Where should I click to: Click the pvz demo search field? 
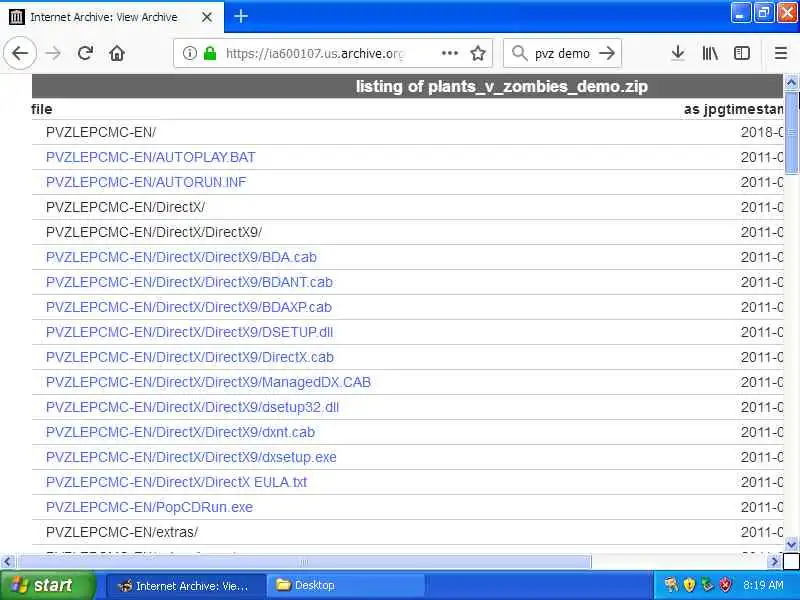point(562,53)
